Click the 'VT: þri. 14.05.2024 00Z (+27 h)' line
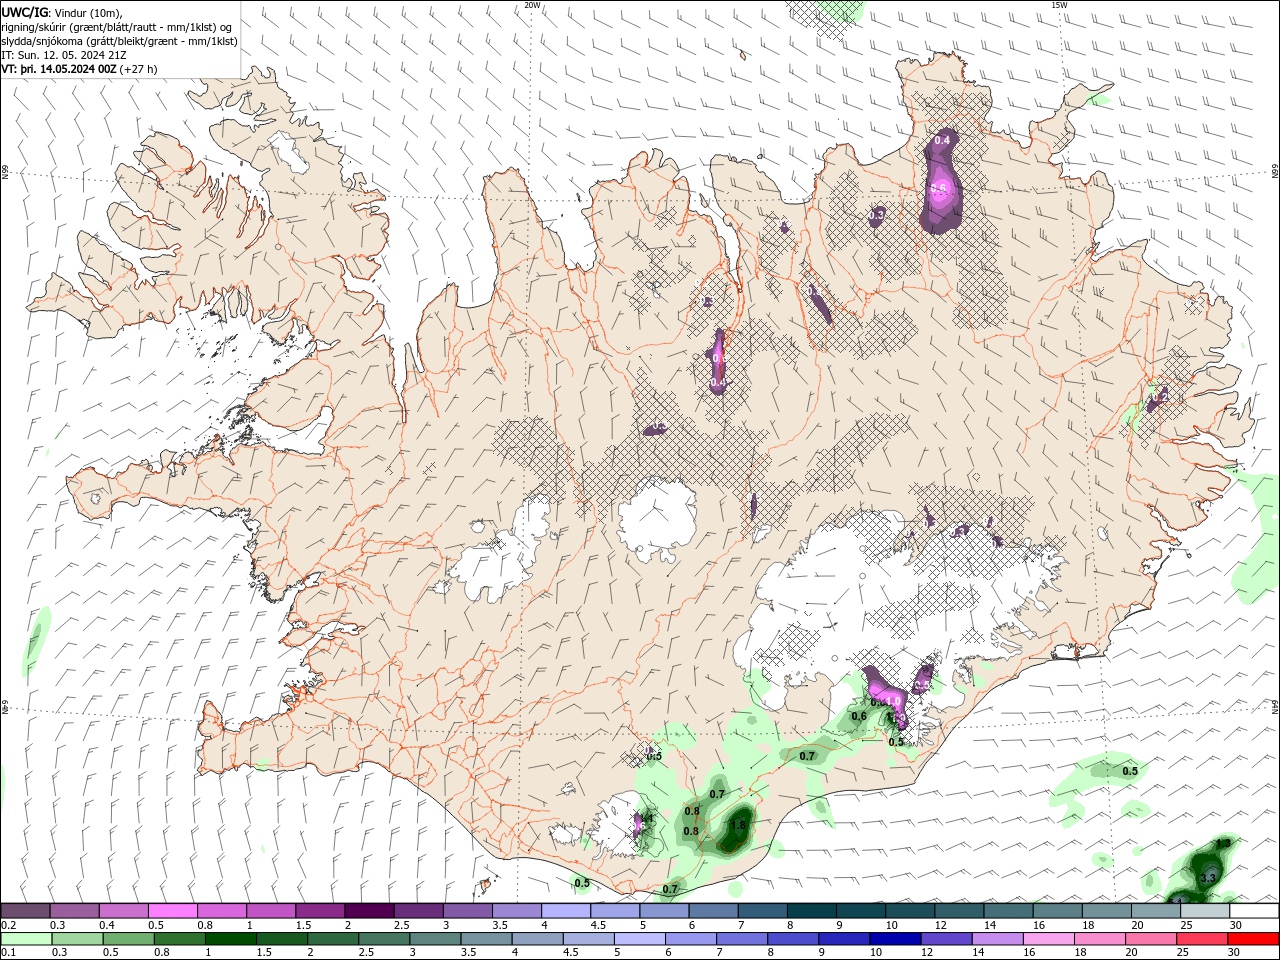 79,69
